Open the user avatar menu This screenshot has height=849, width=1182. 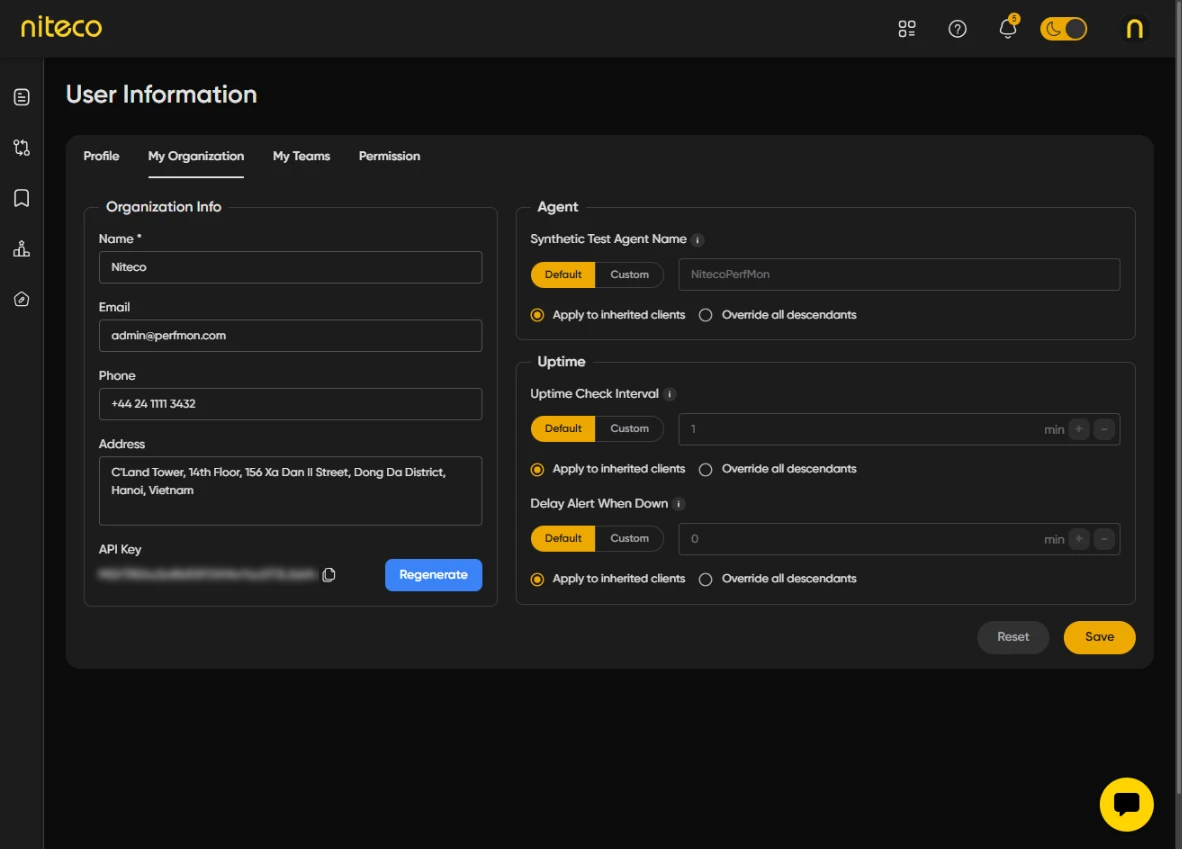point(1134,29)
